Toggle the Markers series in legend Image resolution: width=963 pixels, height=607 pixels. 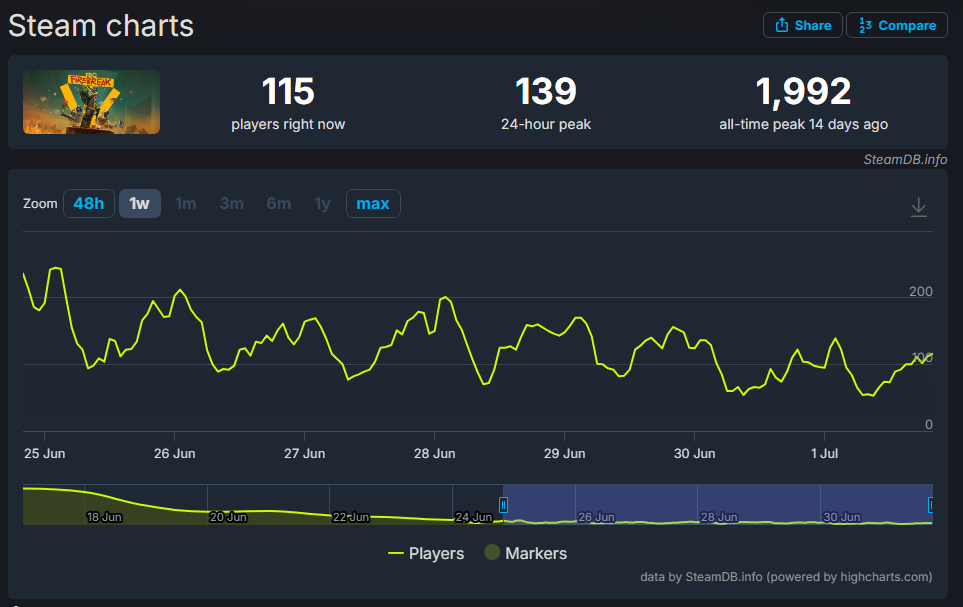click(525, 553)
